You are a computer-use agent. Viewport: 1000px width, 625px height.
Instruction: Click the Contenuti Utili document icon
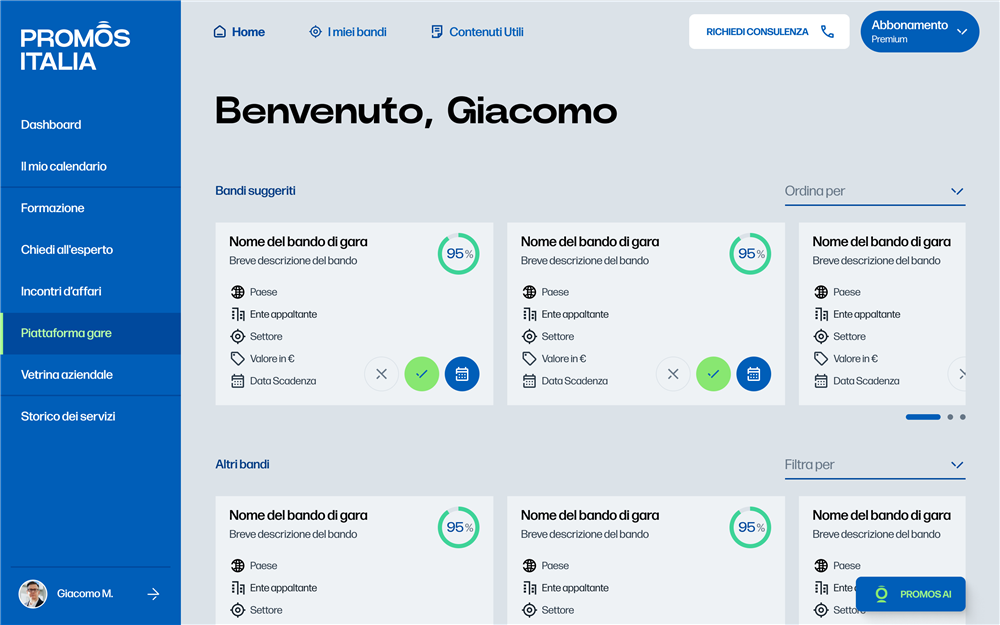pyautogui.click(x=437, y=32)
